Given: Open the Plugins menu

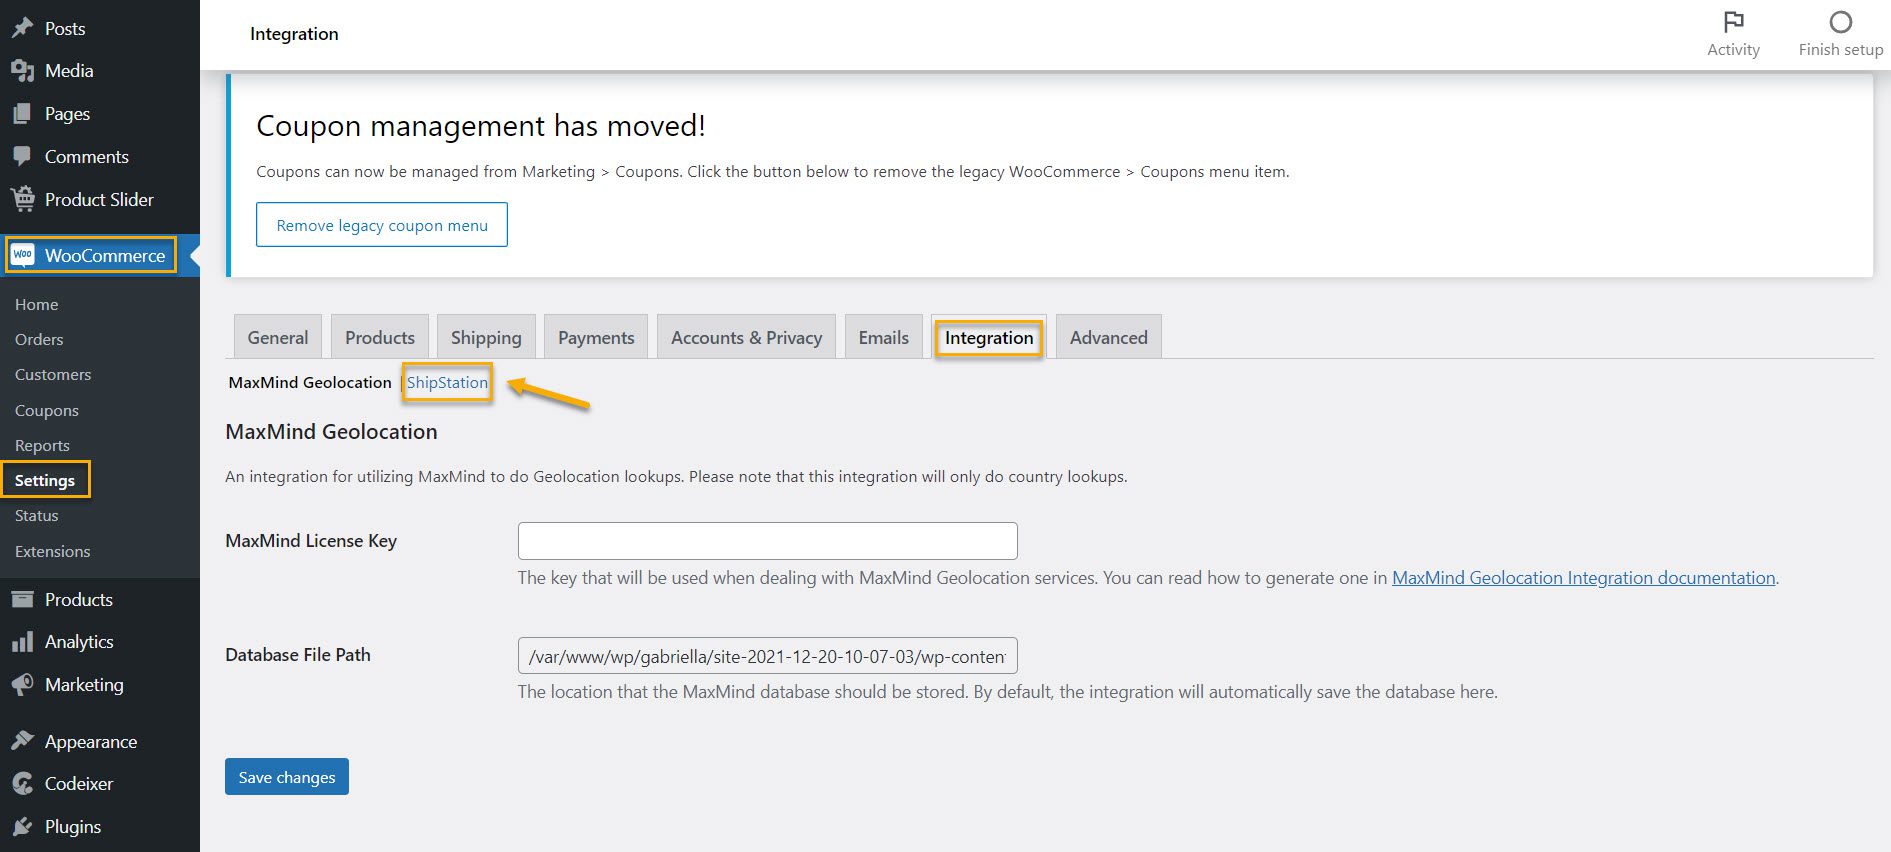Looking at the screenshot, I should pos(73,827).
